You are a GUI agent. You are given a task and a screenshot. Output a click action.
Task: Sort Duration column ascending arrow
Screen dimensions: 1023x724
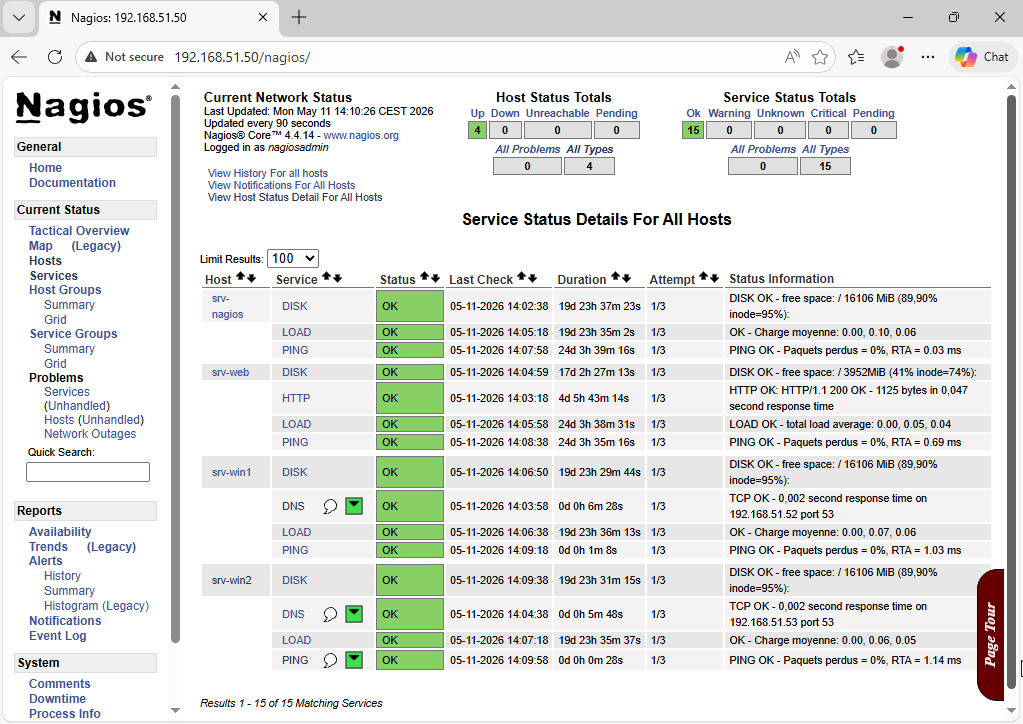coord(616,277)
